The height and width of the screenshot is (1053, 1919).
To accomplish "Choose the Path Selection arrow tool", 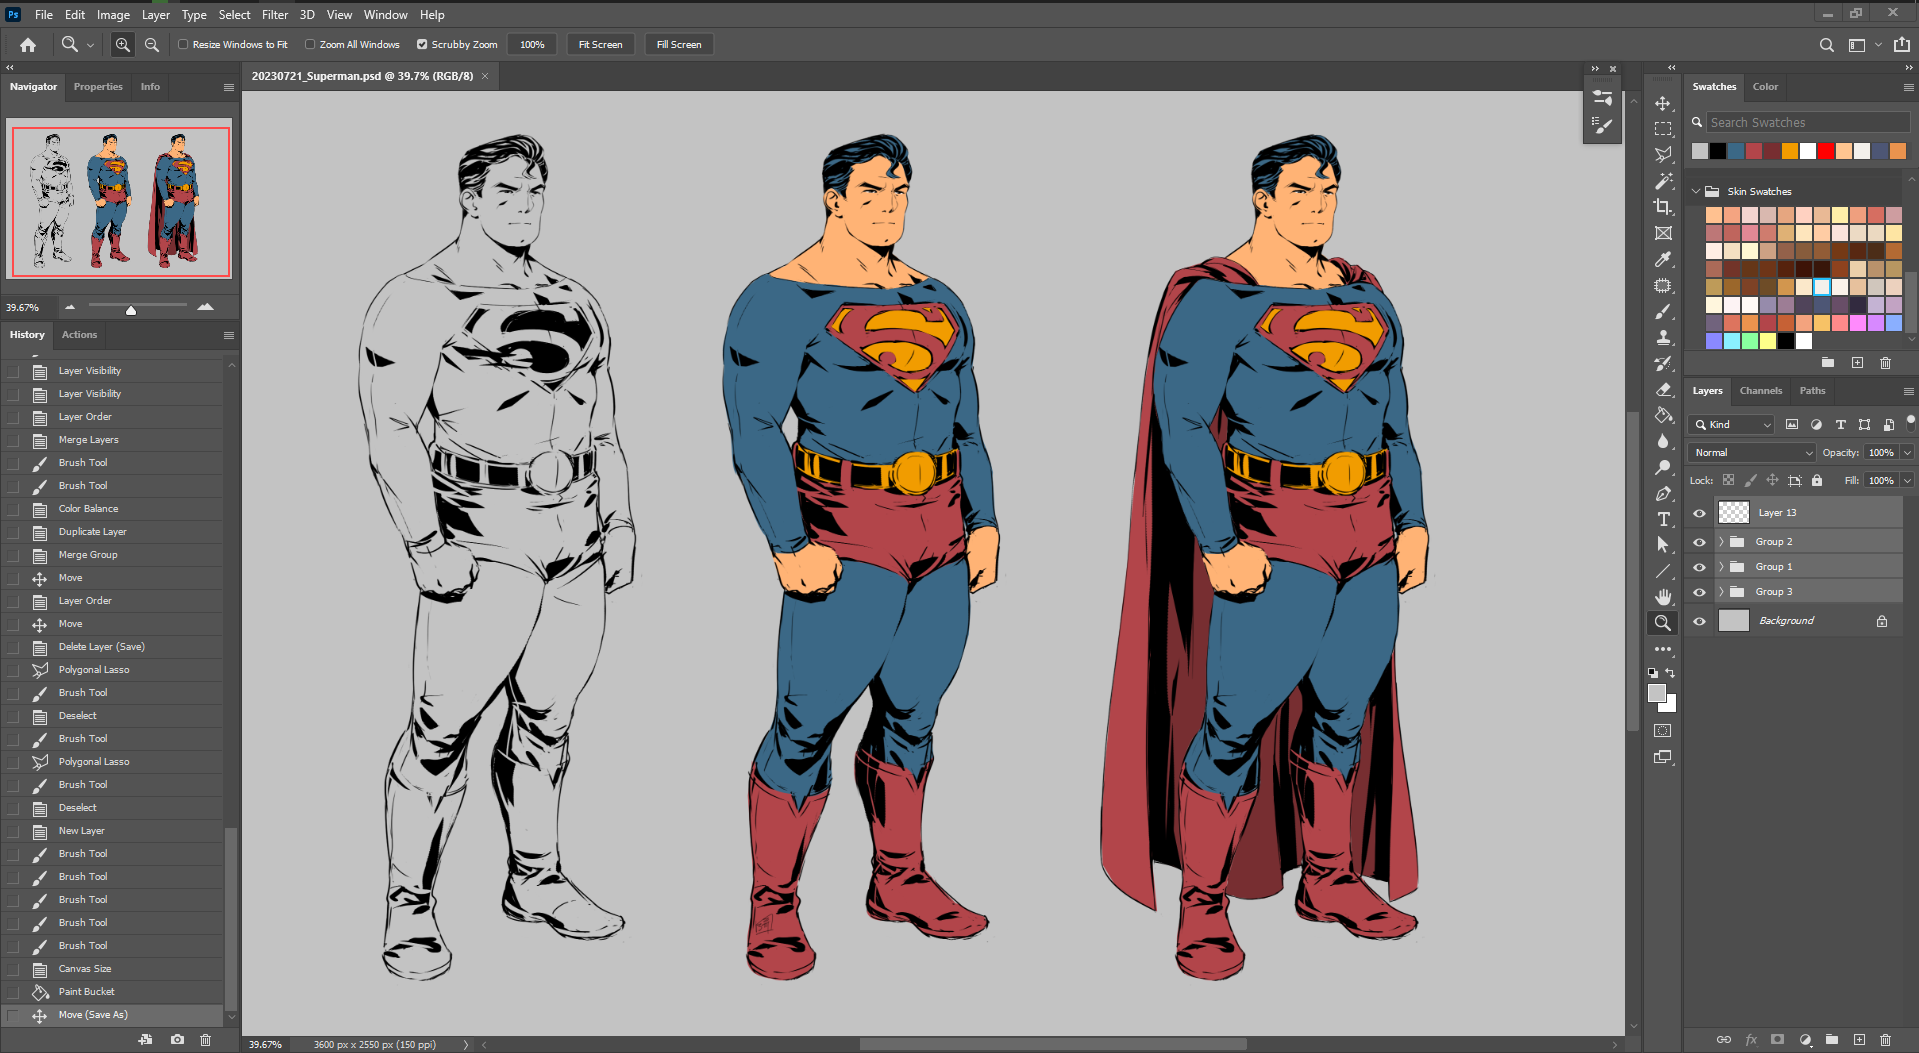I will 1662,545.
